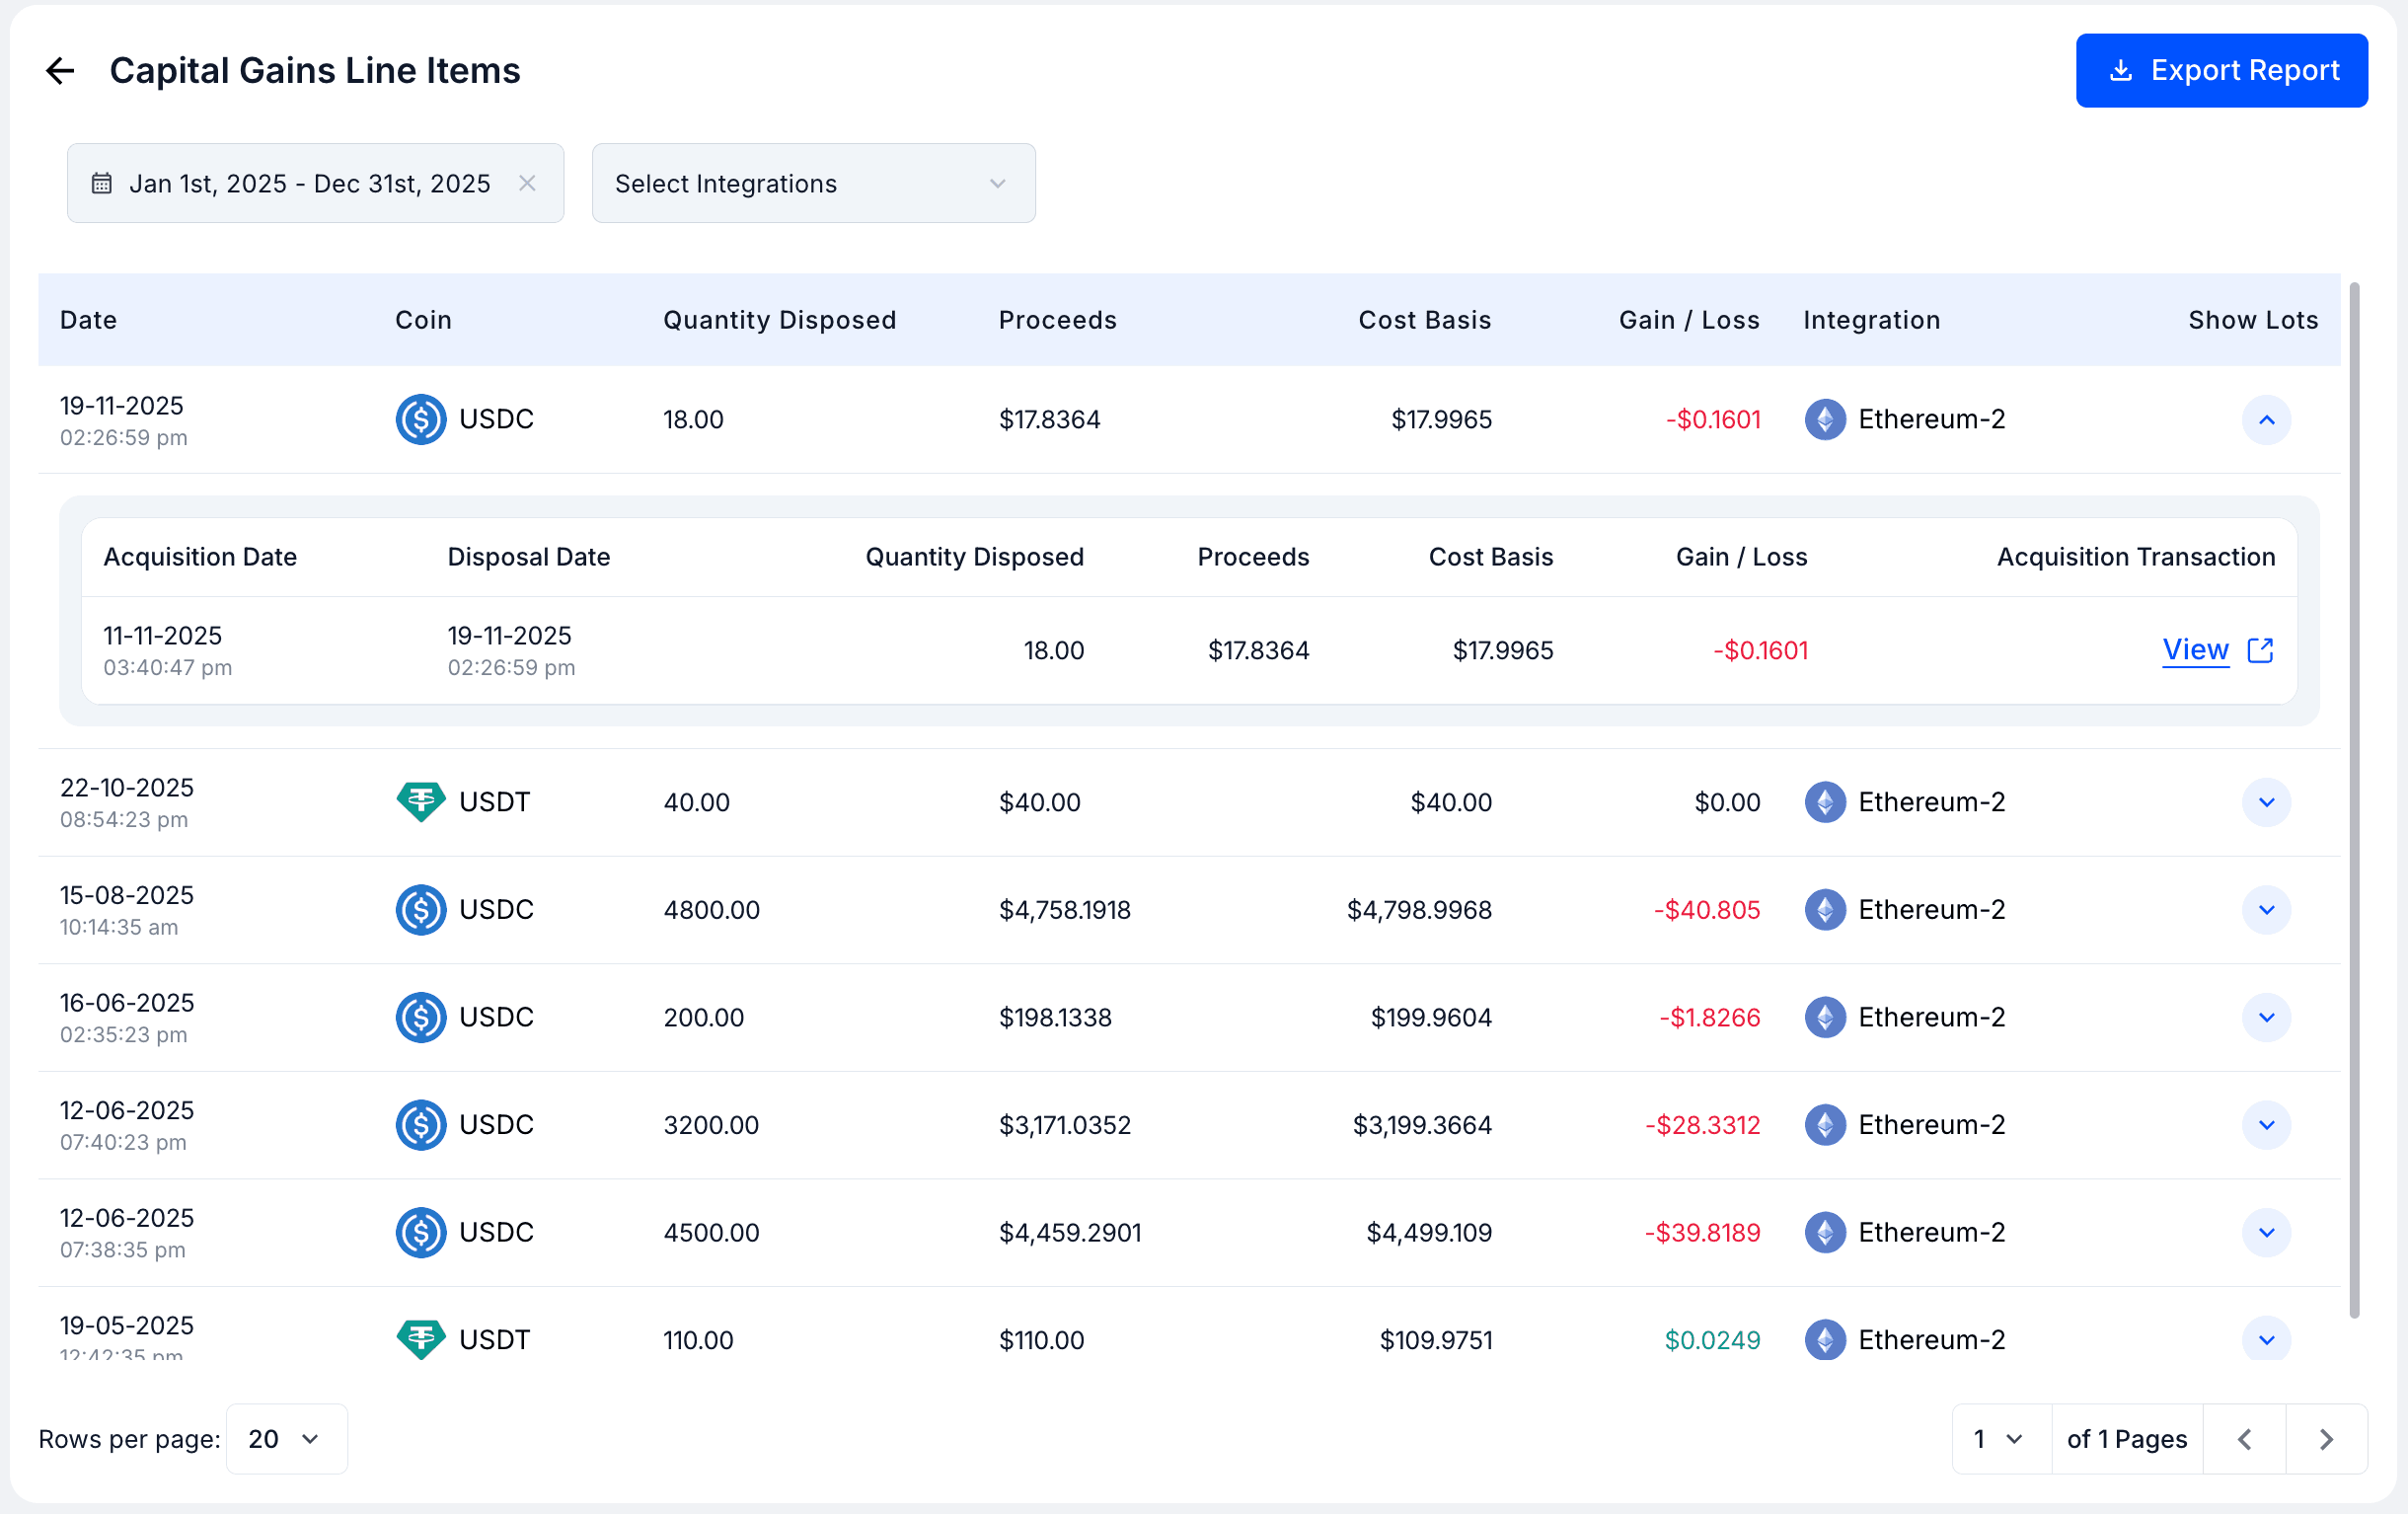Click the $109.9751 cost basis cell
The width and height of the screenshot is (2408, 1514).
click(x=1435, y=1340)
